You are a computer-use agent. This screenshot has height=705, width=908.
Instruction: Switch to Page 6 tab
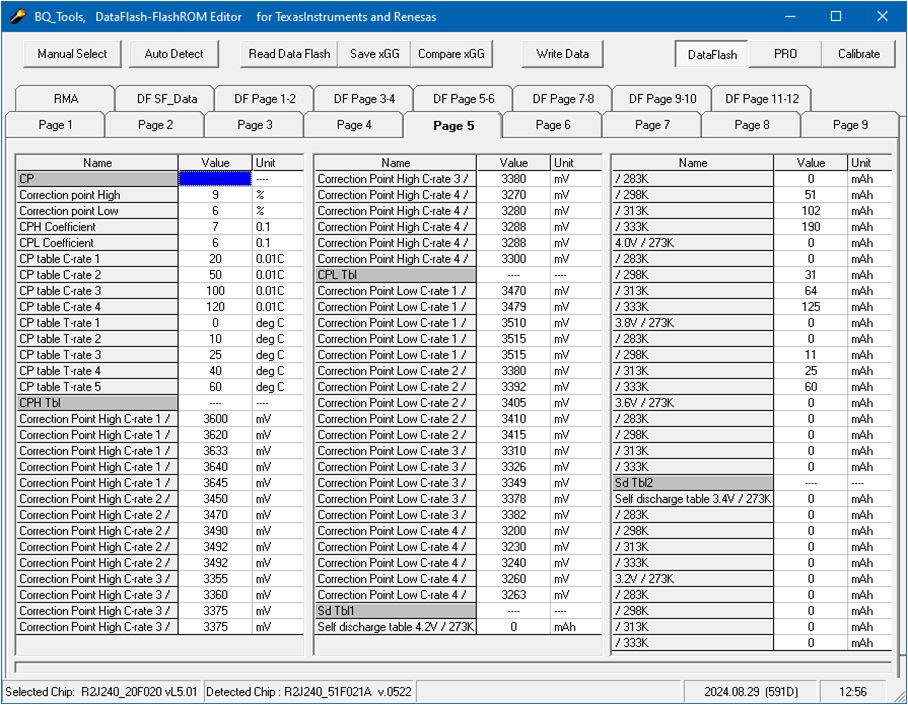552,125
